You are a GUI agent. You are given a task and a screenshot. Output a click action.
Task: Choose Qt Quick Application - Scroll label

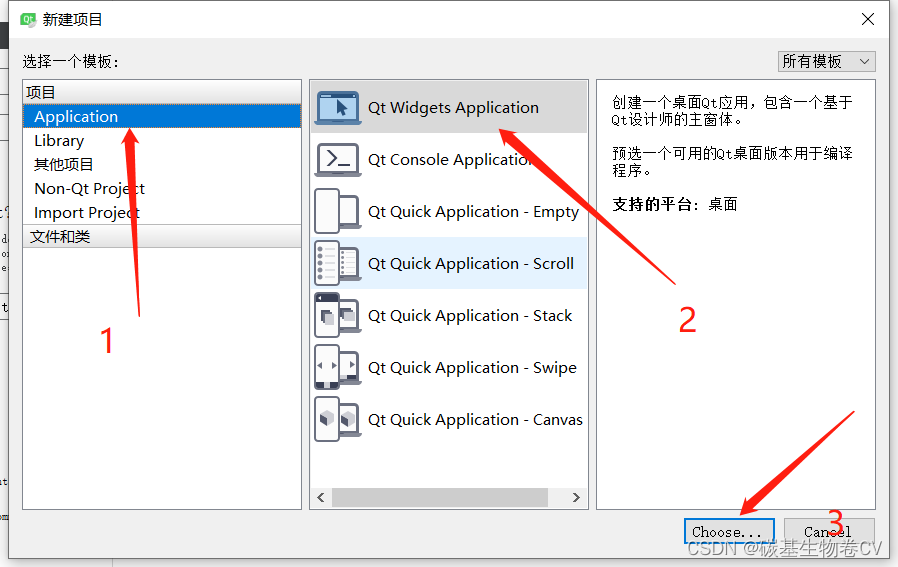(471, 263)
